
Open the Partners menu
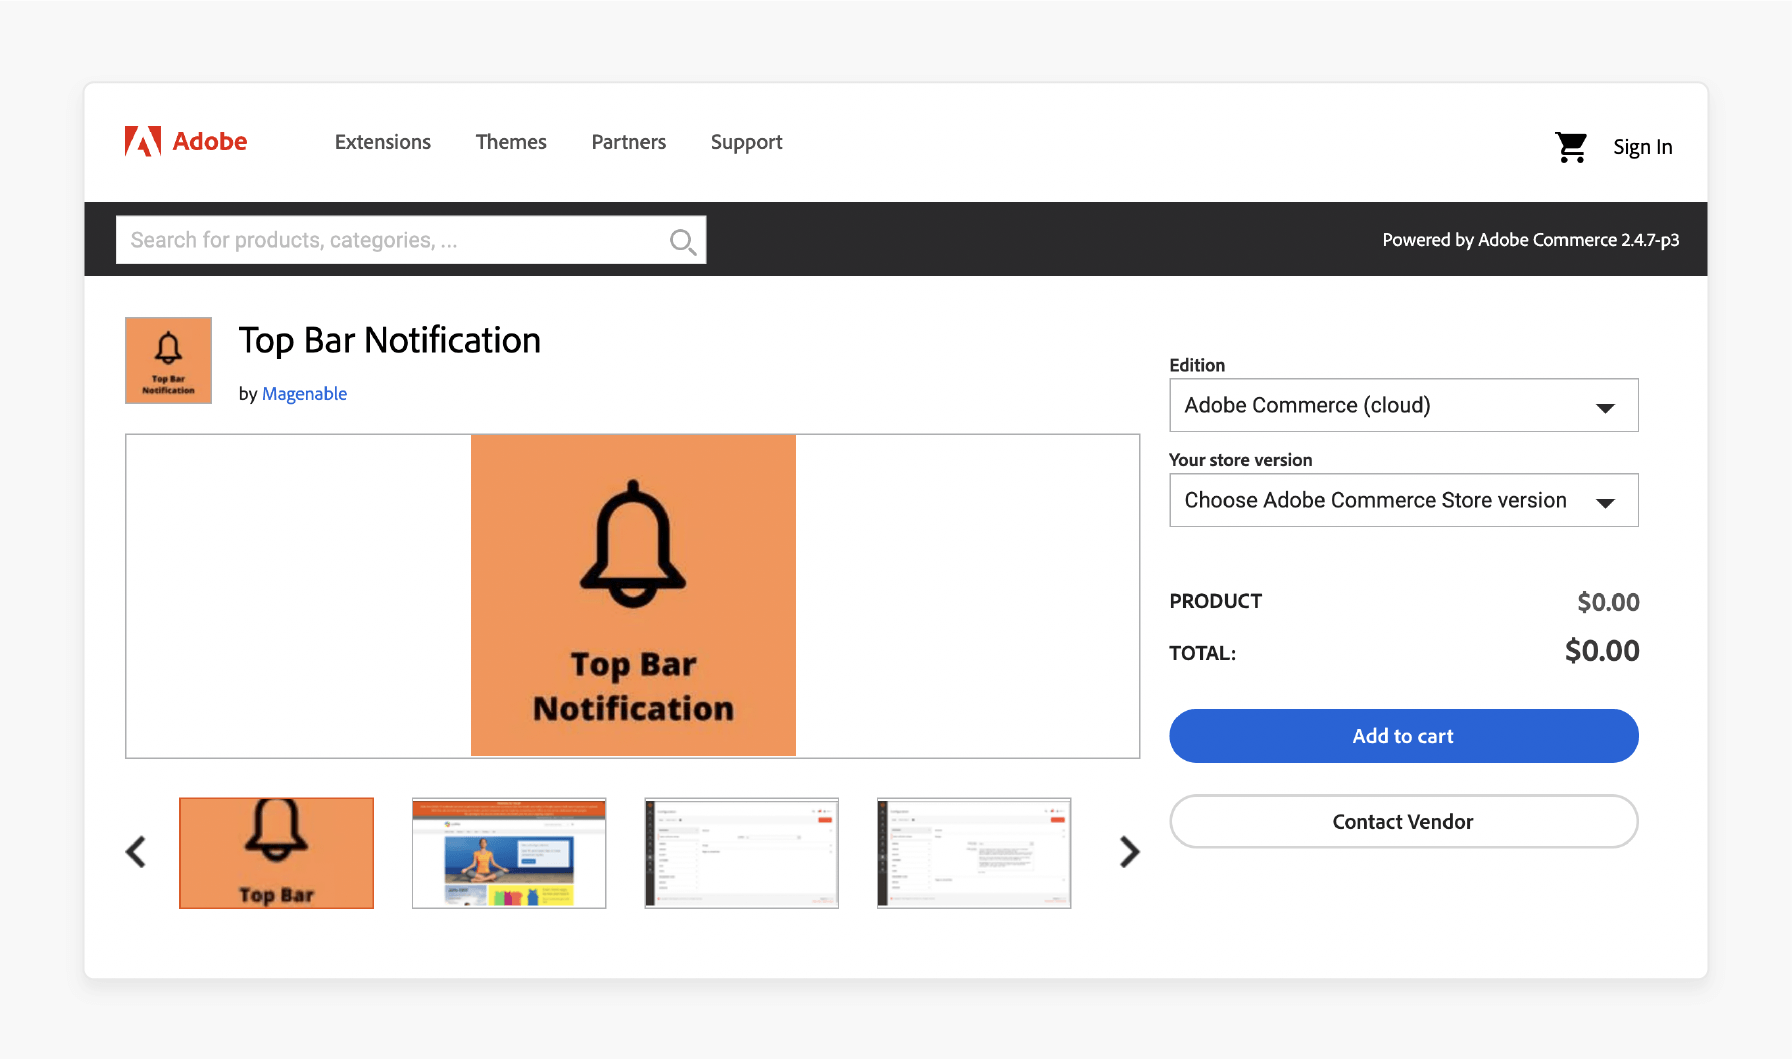click(629, 142)
